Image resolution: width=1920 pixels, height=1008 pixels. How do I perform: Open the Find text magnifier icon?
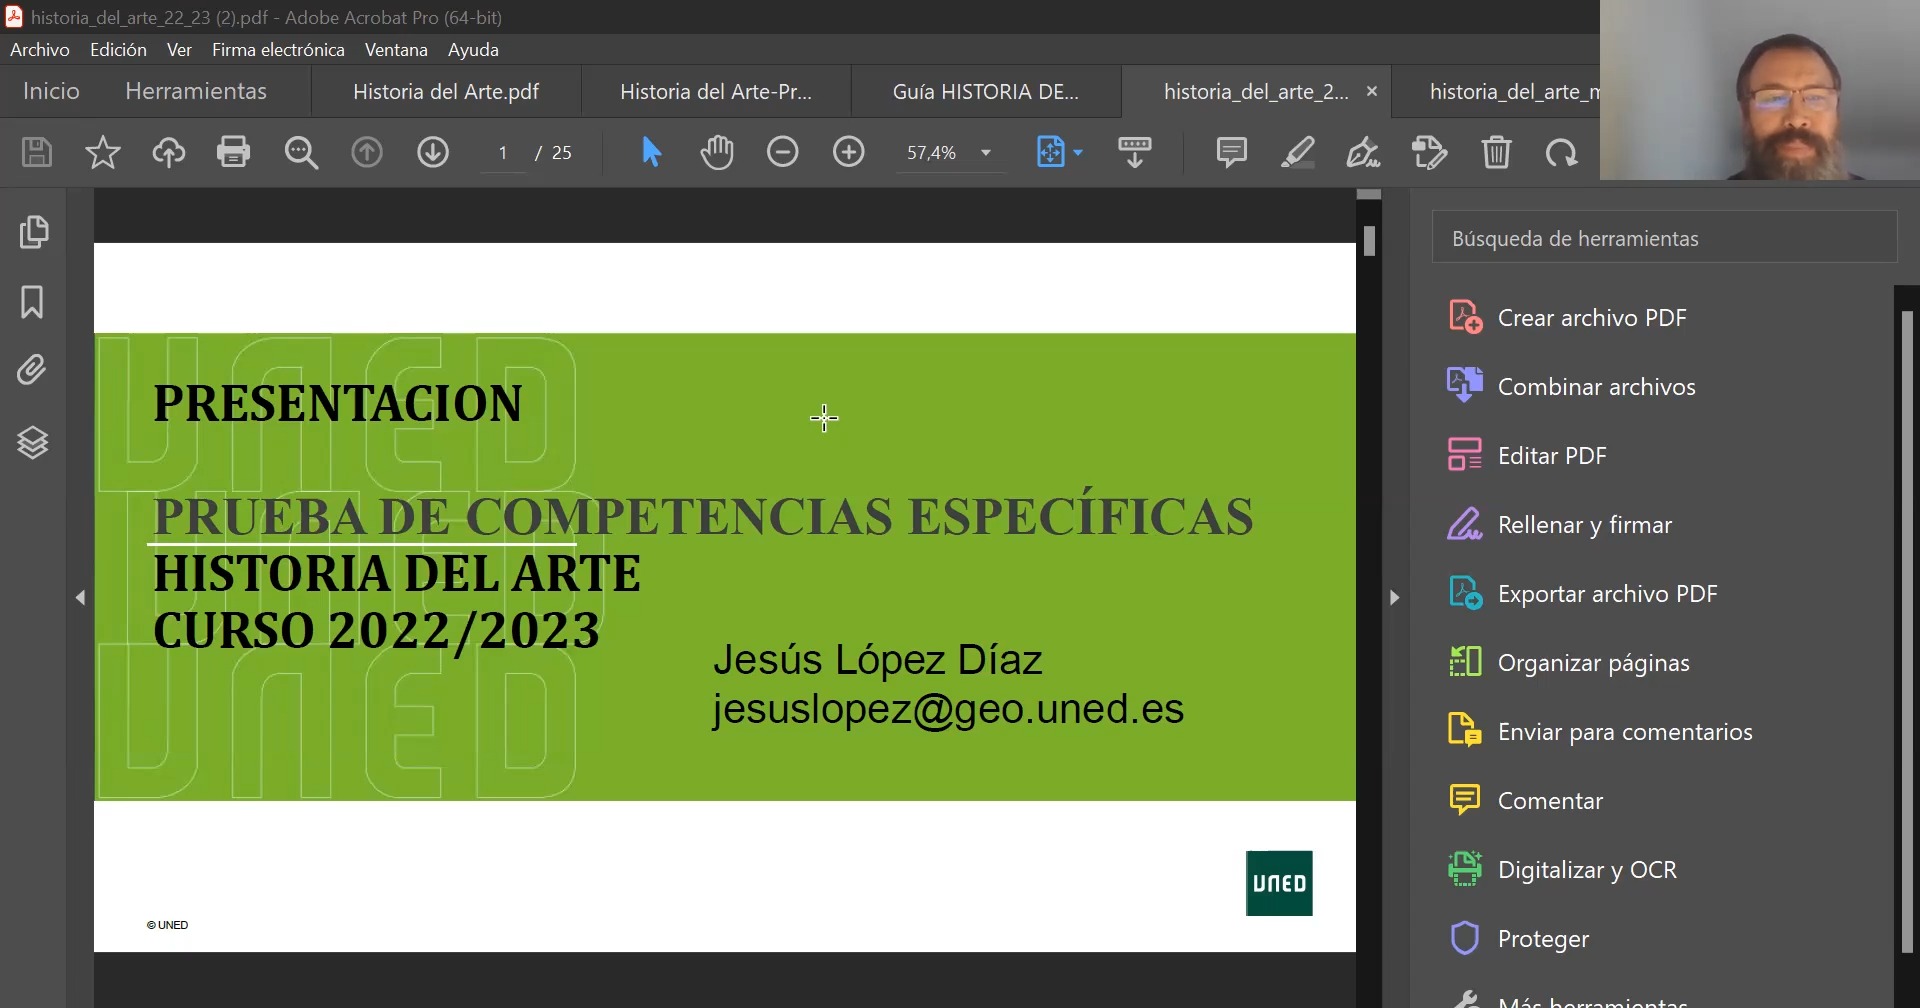(301, 152)
